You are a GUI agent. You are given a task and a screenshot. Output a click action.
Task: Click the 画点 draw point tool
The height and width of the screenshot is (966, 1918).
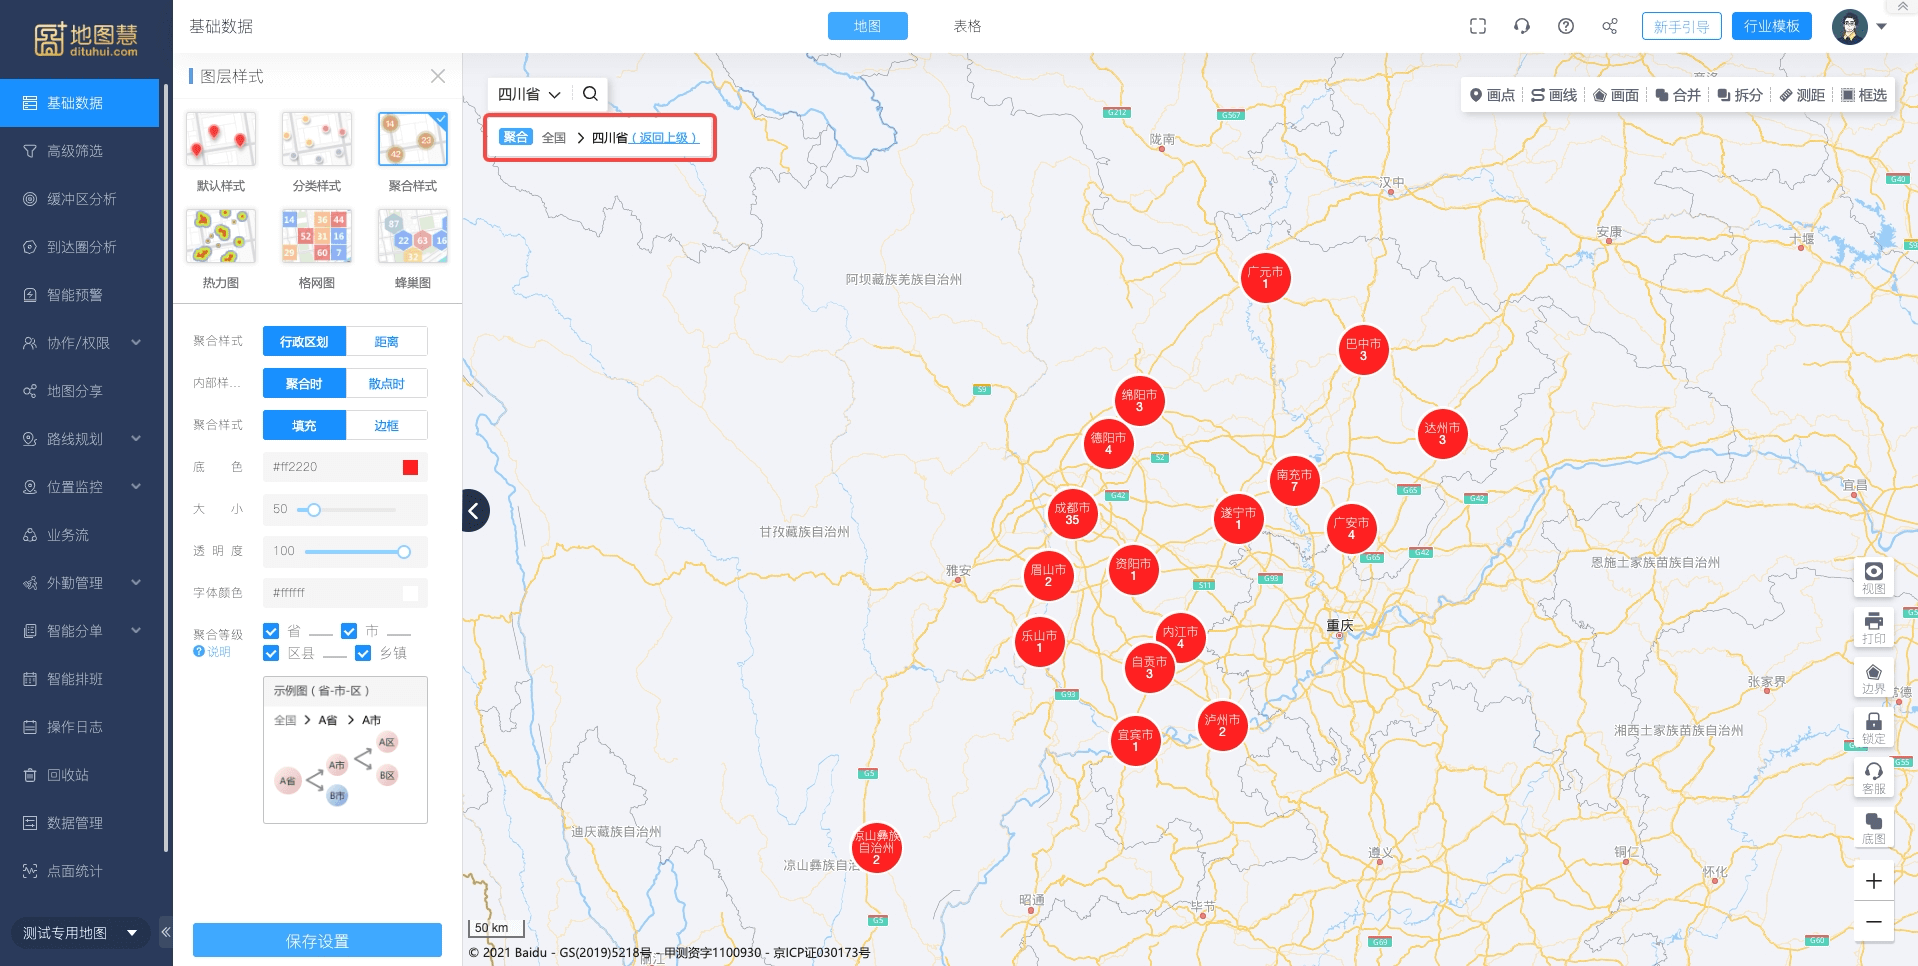coord(1491,95)
